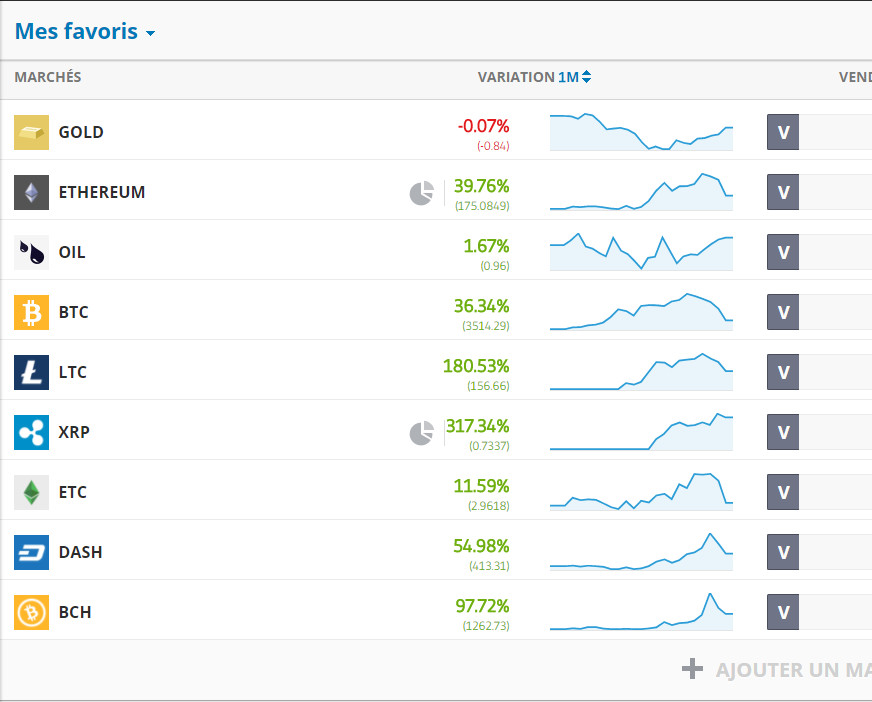Click the pie chart icon beside XRP
The width and height of the screenshot is (872, 702).
[x=421, y=433]
